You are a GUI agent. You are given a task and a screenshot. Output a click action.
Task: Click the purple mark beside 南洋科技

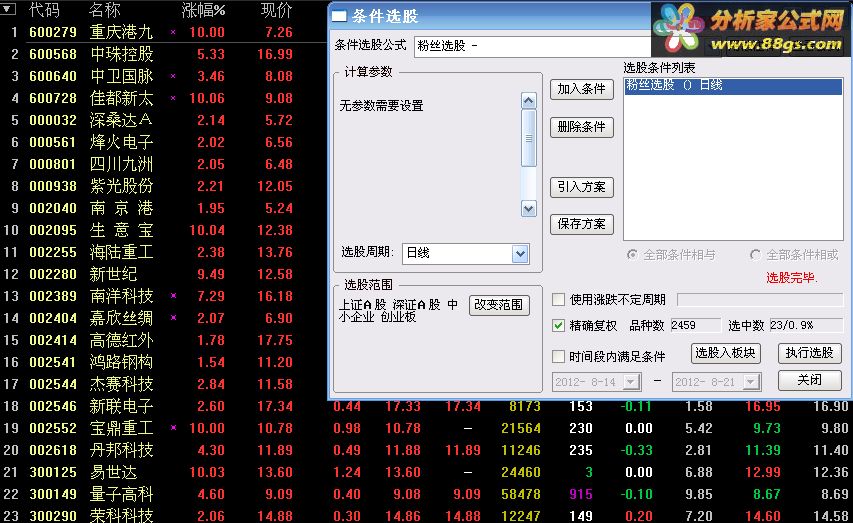tap(173, 296)
